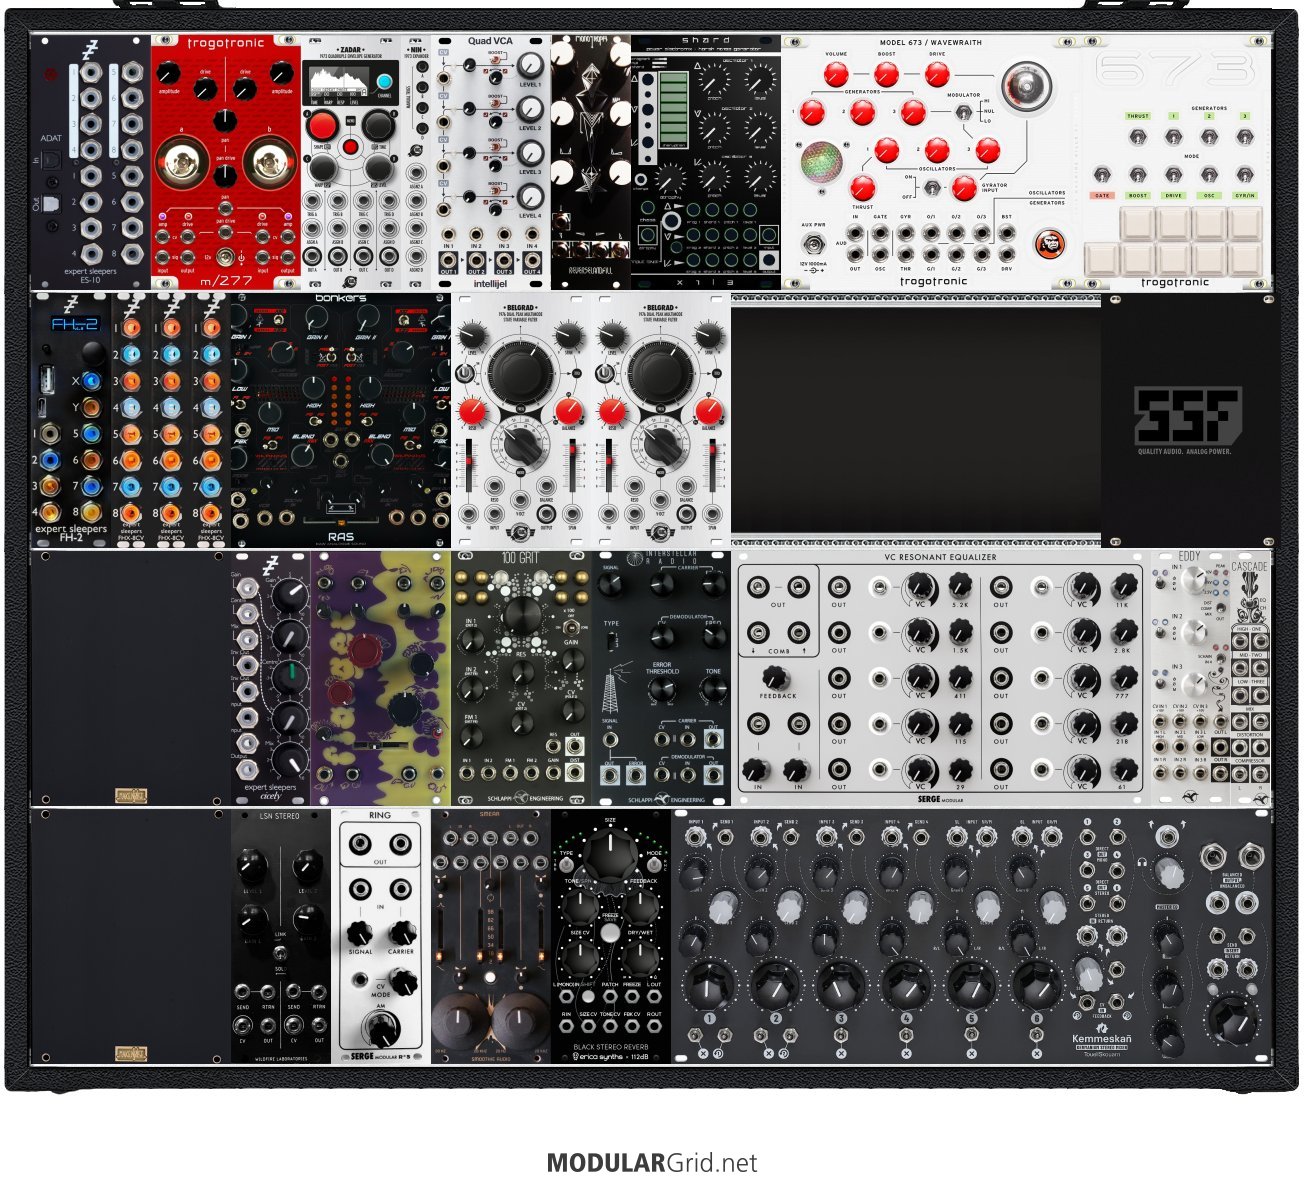1306x1184 pixels.
Task: Click the iridescent green sphere on Wavewraith
Action: (820, 160)
